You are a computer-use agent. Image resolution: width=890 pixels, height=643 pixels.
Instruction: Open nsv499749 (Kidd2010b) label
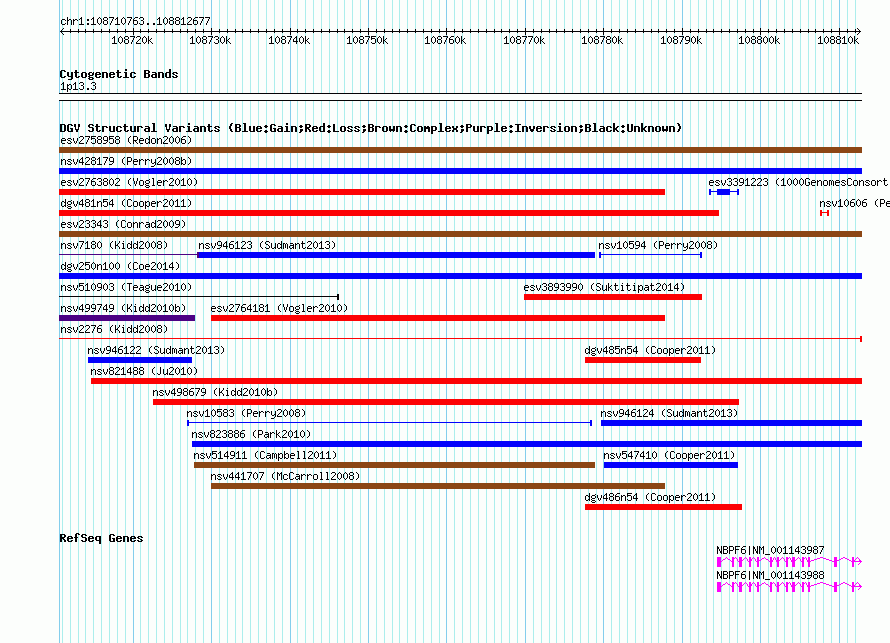click(123, 308)
